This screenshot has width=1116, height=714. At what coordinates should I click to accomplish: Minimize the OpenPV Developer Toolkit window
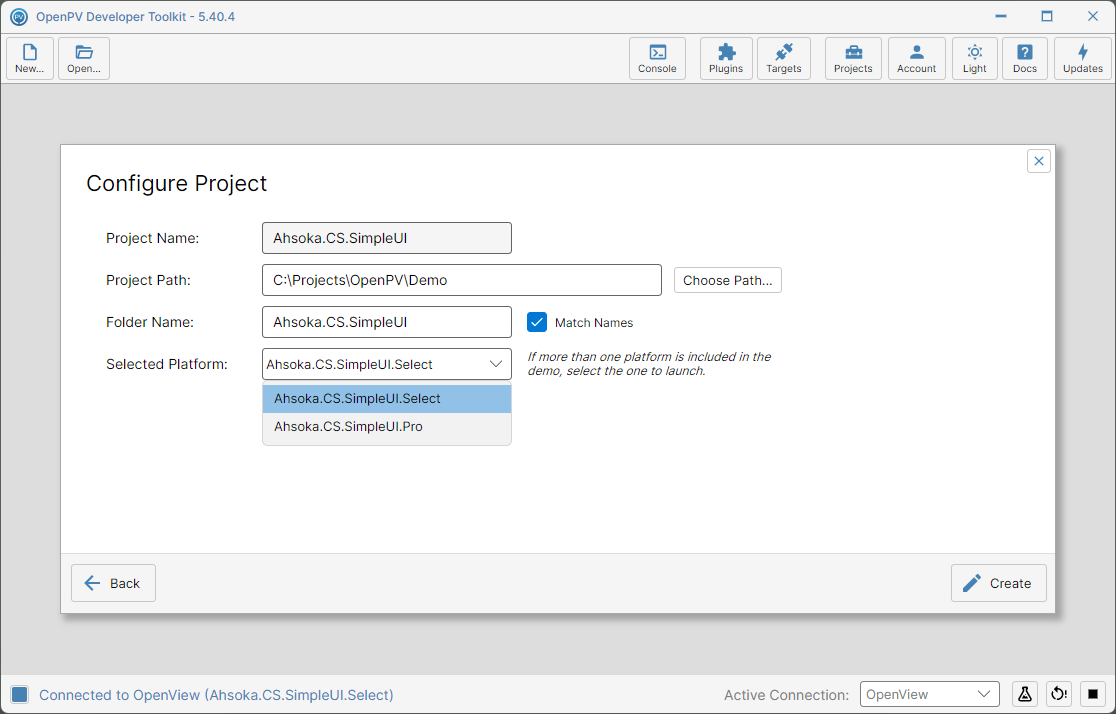tap(1001, 16)
